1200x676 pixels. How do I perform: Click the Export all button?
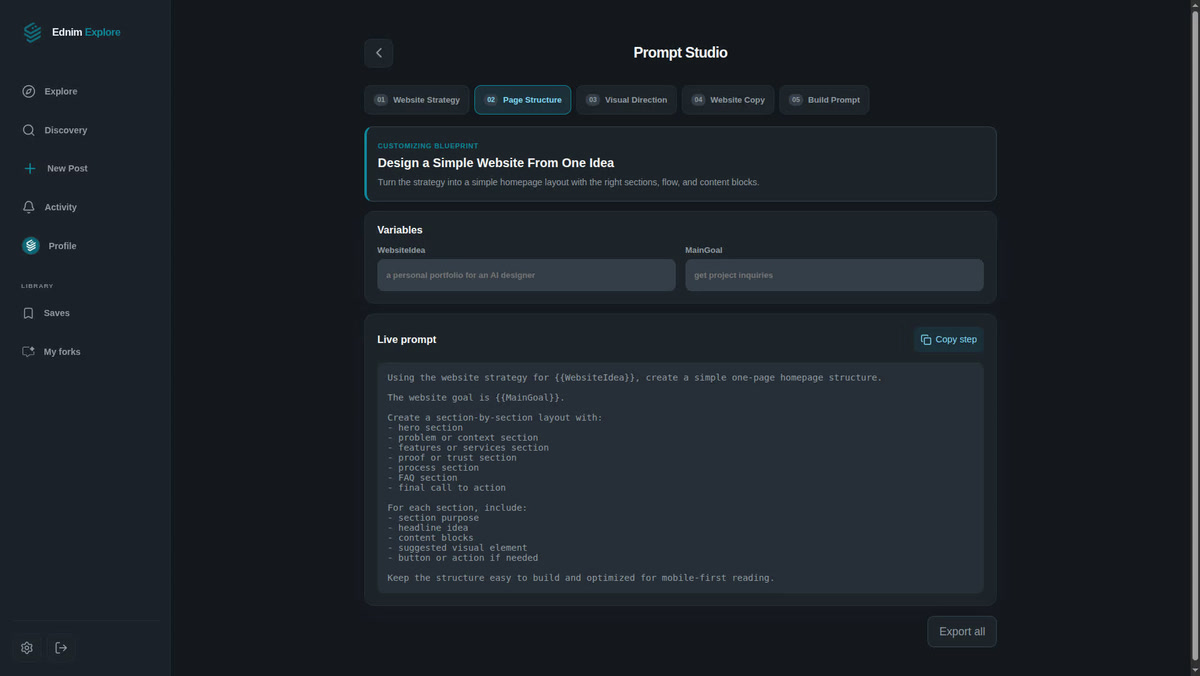coord(962,632)
